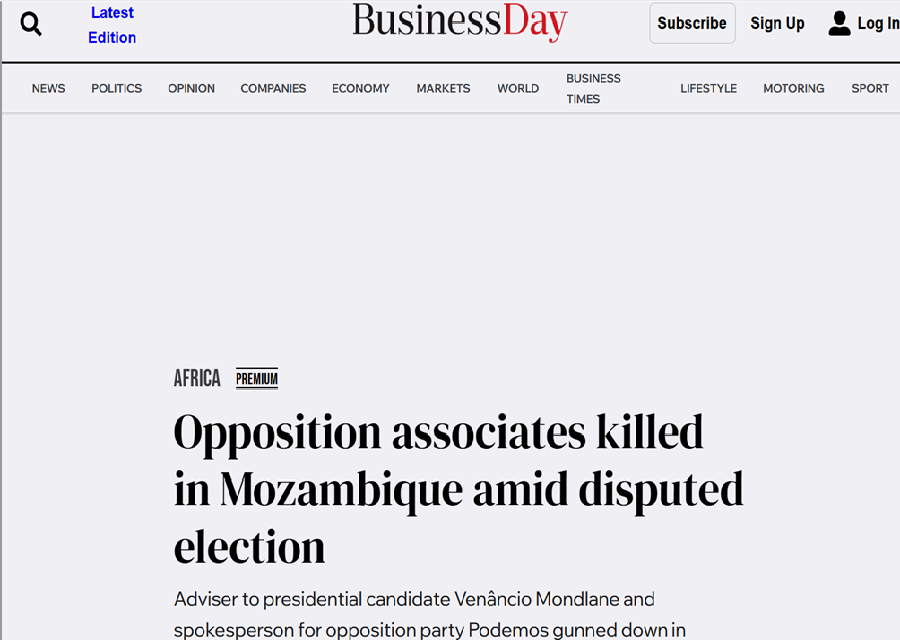Open the Motoring section
This screenshot has width=900, height=640.
click(x=793, y=88)
